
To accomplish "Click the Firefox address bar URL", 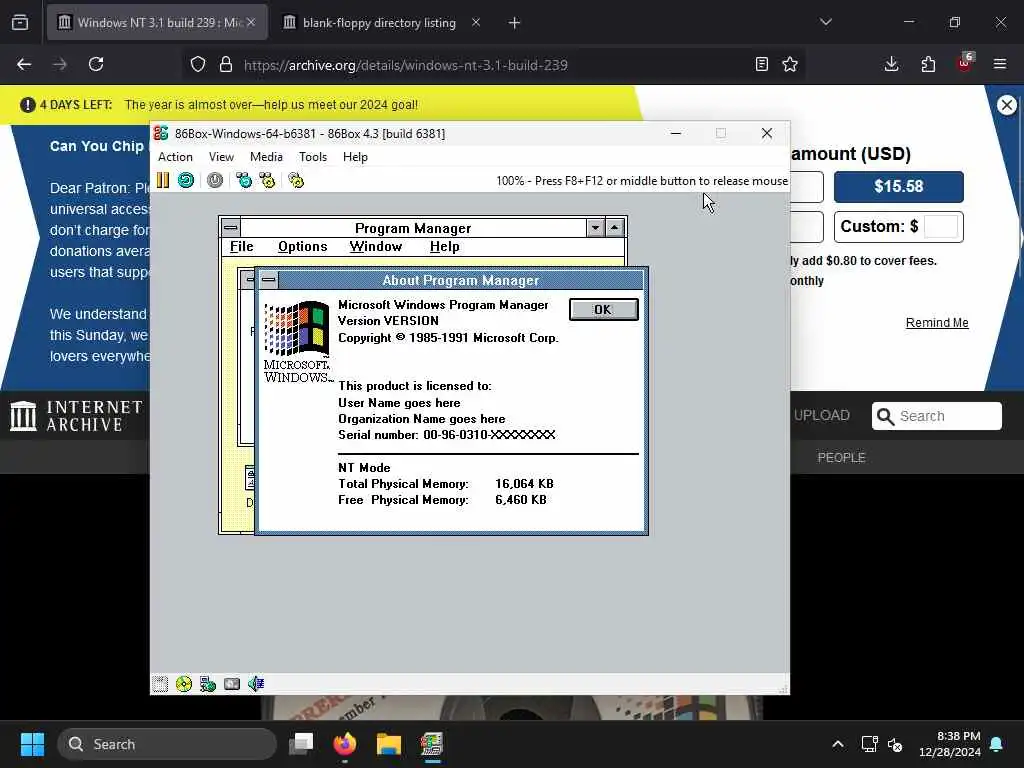I will (406, 65).
